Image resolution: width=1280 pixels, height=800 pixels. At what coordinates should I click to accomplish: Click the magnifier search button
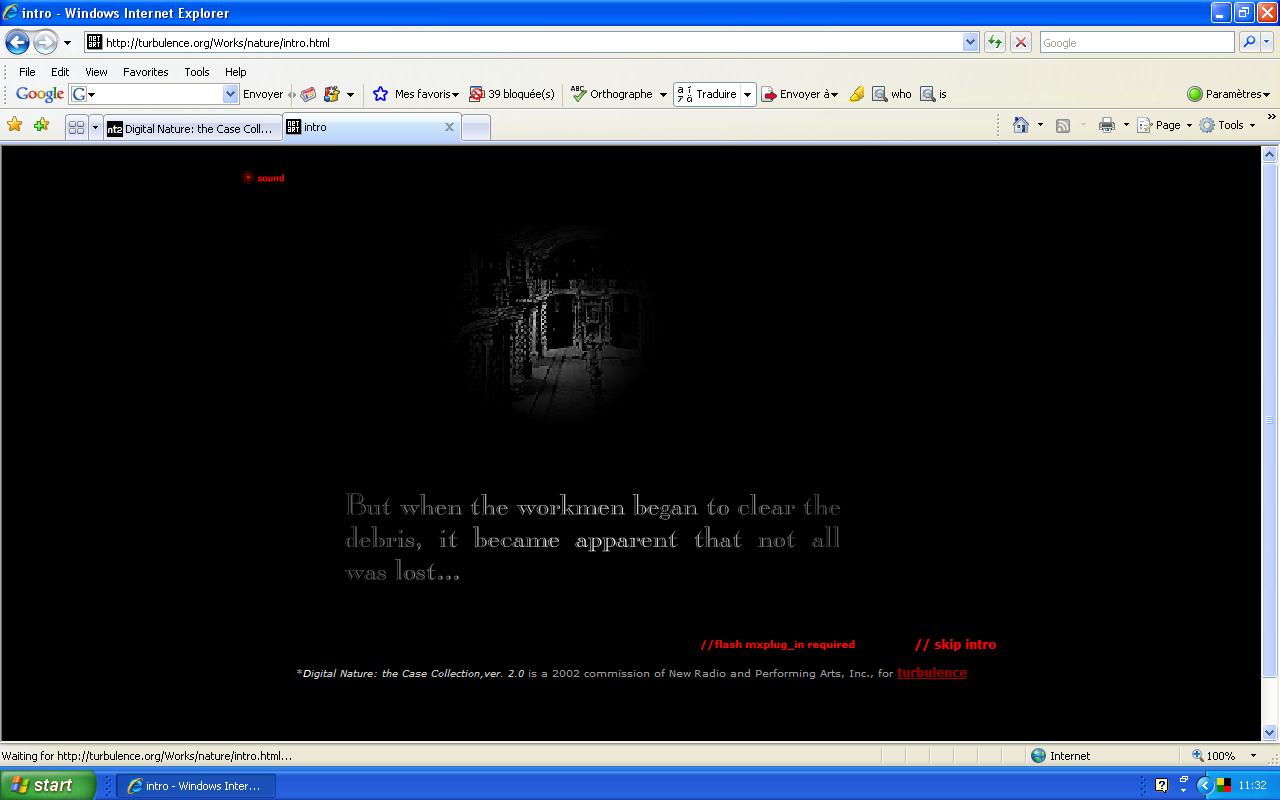(1248, 42)
